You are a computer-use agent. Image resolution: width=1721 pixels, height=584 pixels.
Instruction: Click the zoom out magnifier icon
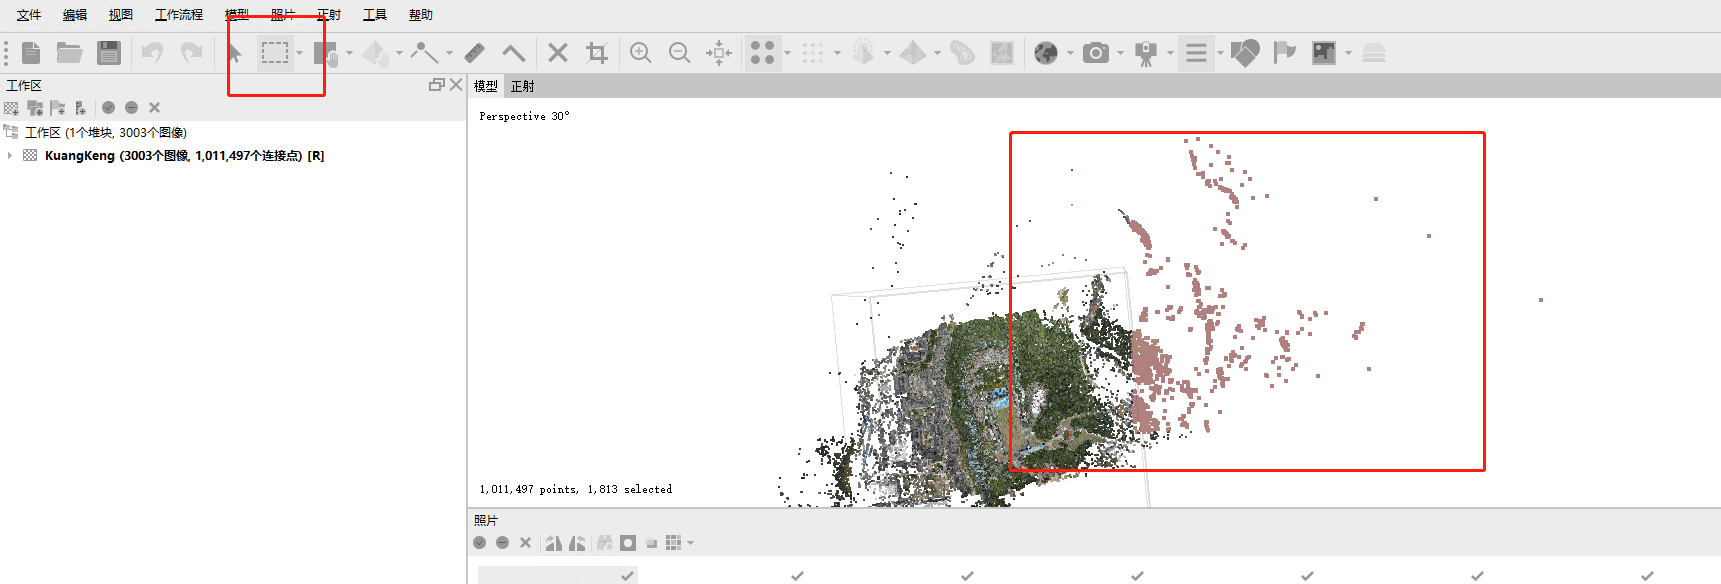coord(679,53)
